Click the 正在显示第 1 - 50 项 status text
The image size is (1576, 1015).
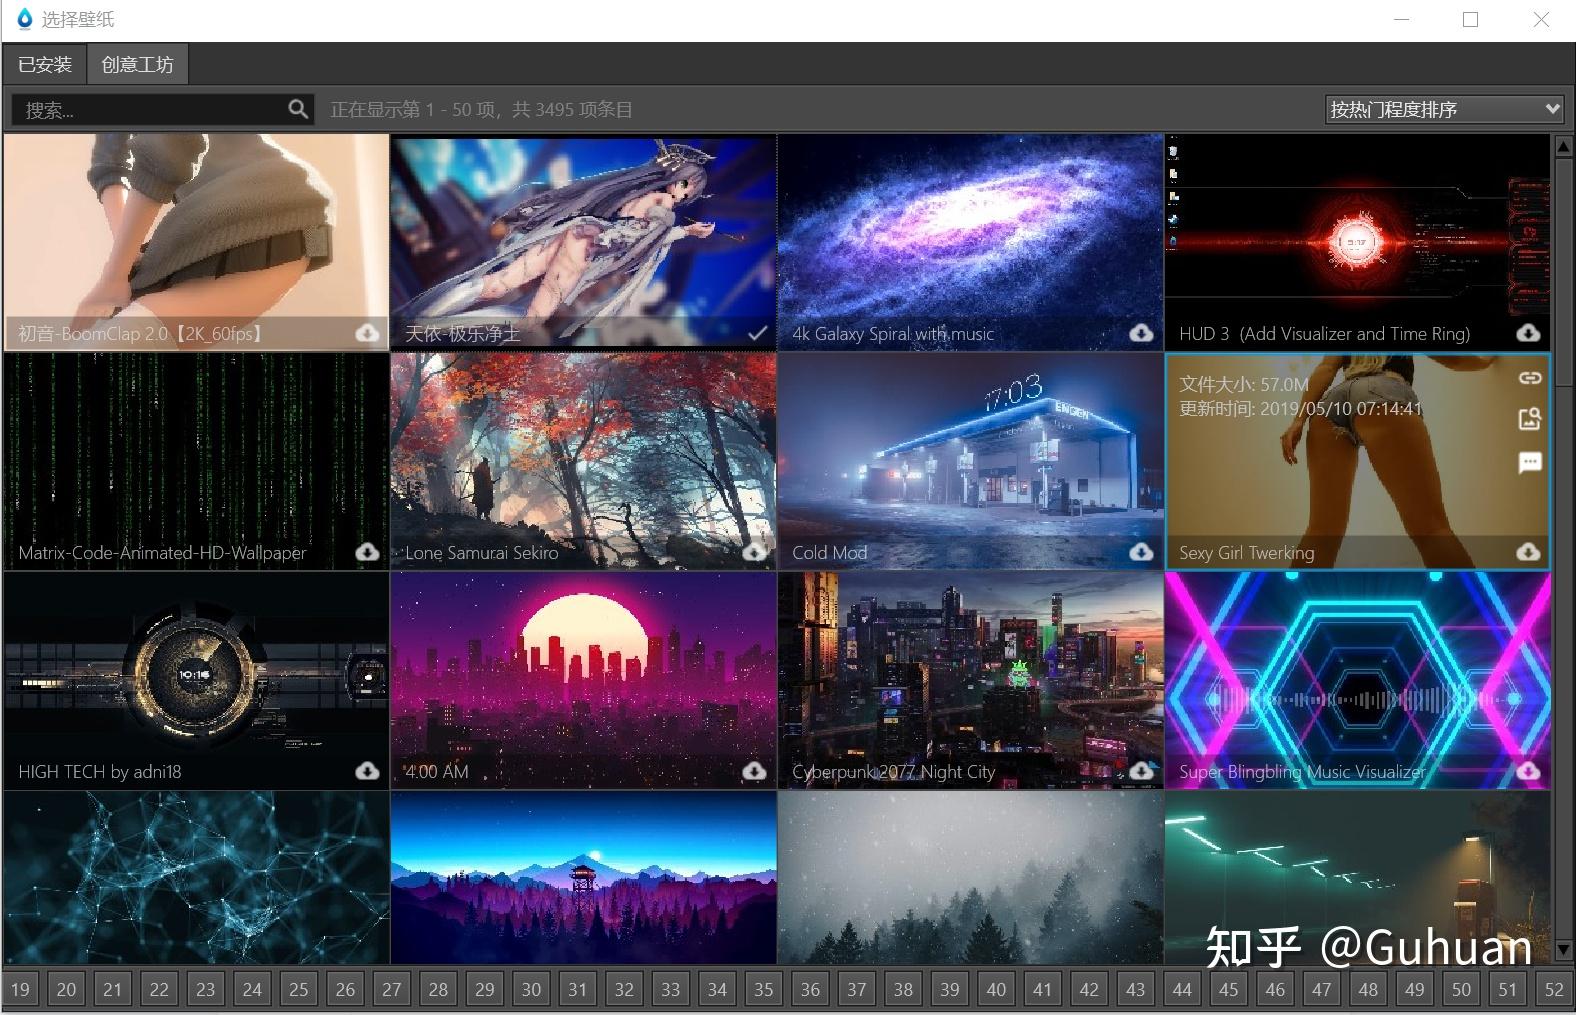(481, 109)
